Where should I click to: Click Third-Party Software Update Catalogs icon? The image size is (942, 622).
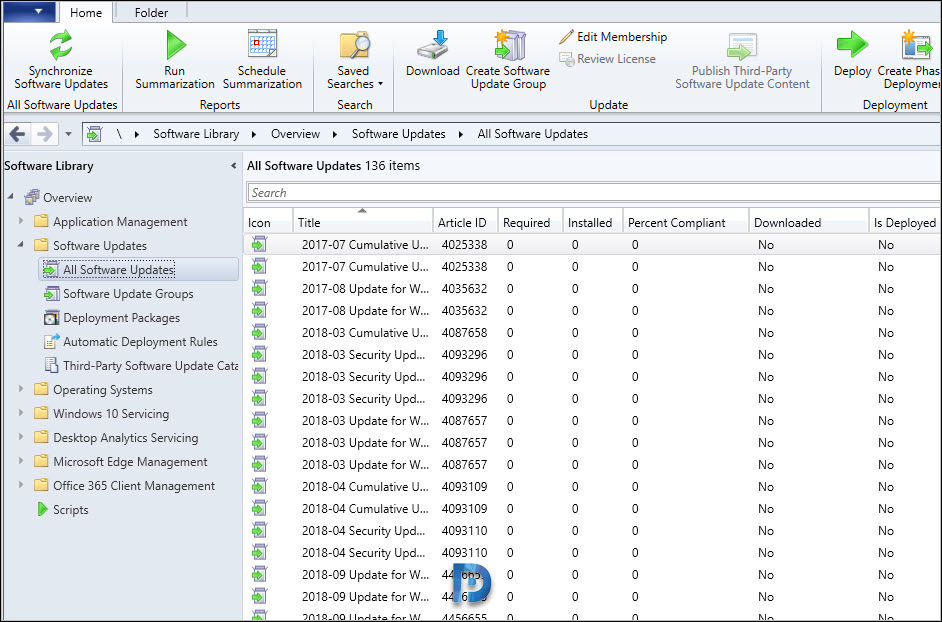pos(52,365)
